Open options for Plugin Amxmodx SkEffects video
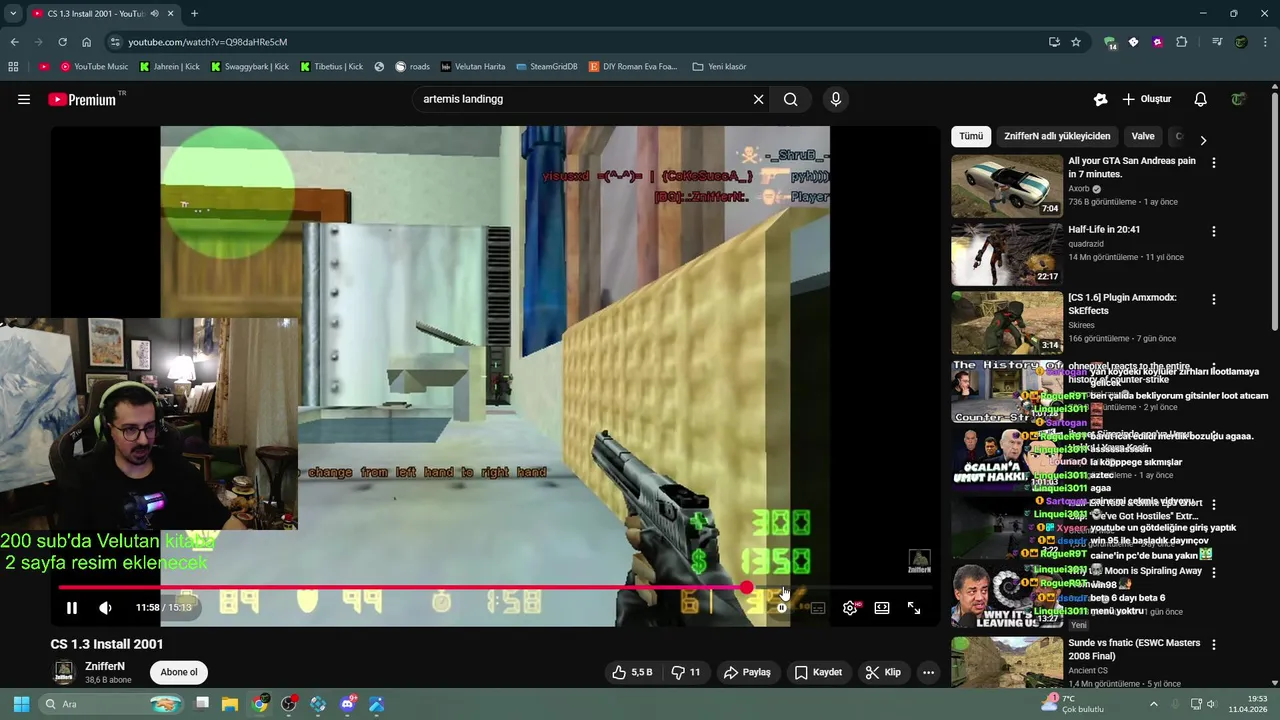The width and height of the screenshot is (1280, 720). 1214,299
